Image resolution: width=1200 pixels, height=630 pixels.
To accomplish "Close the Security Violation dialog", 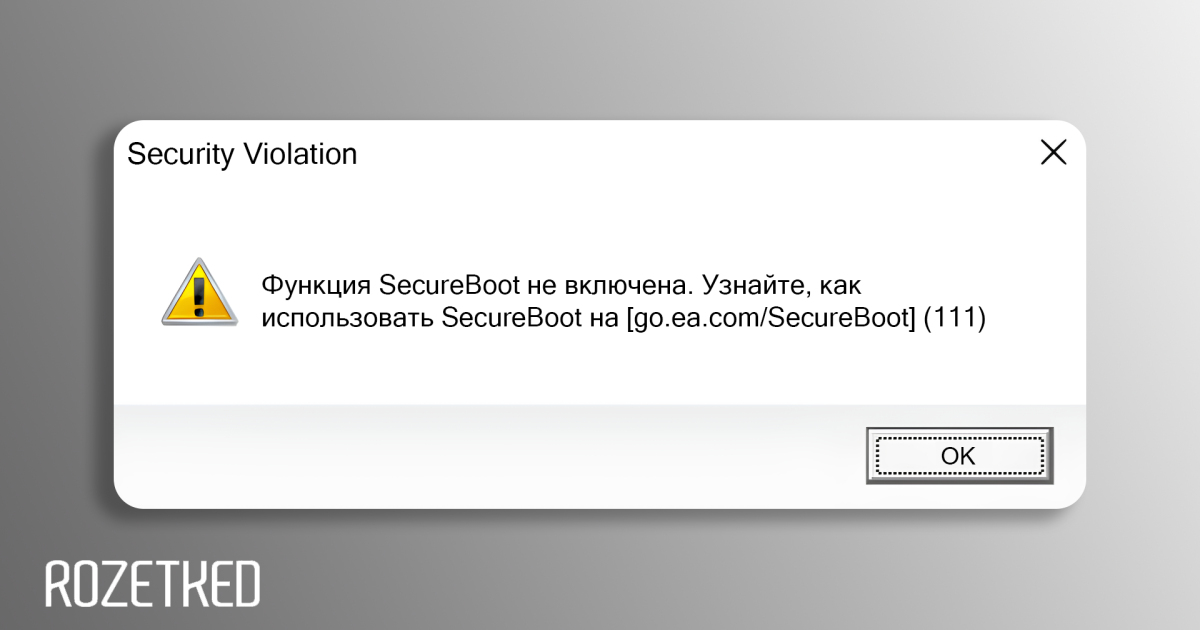I will 1053,153.
